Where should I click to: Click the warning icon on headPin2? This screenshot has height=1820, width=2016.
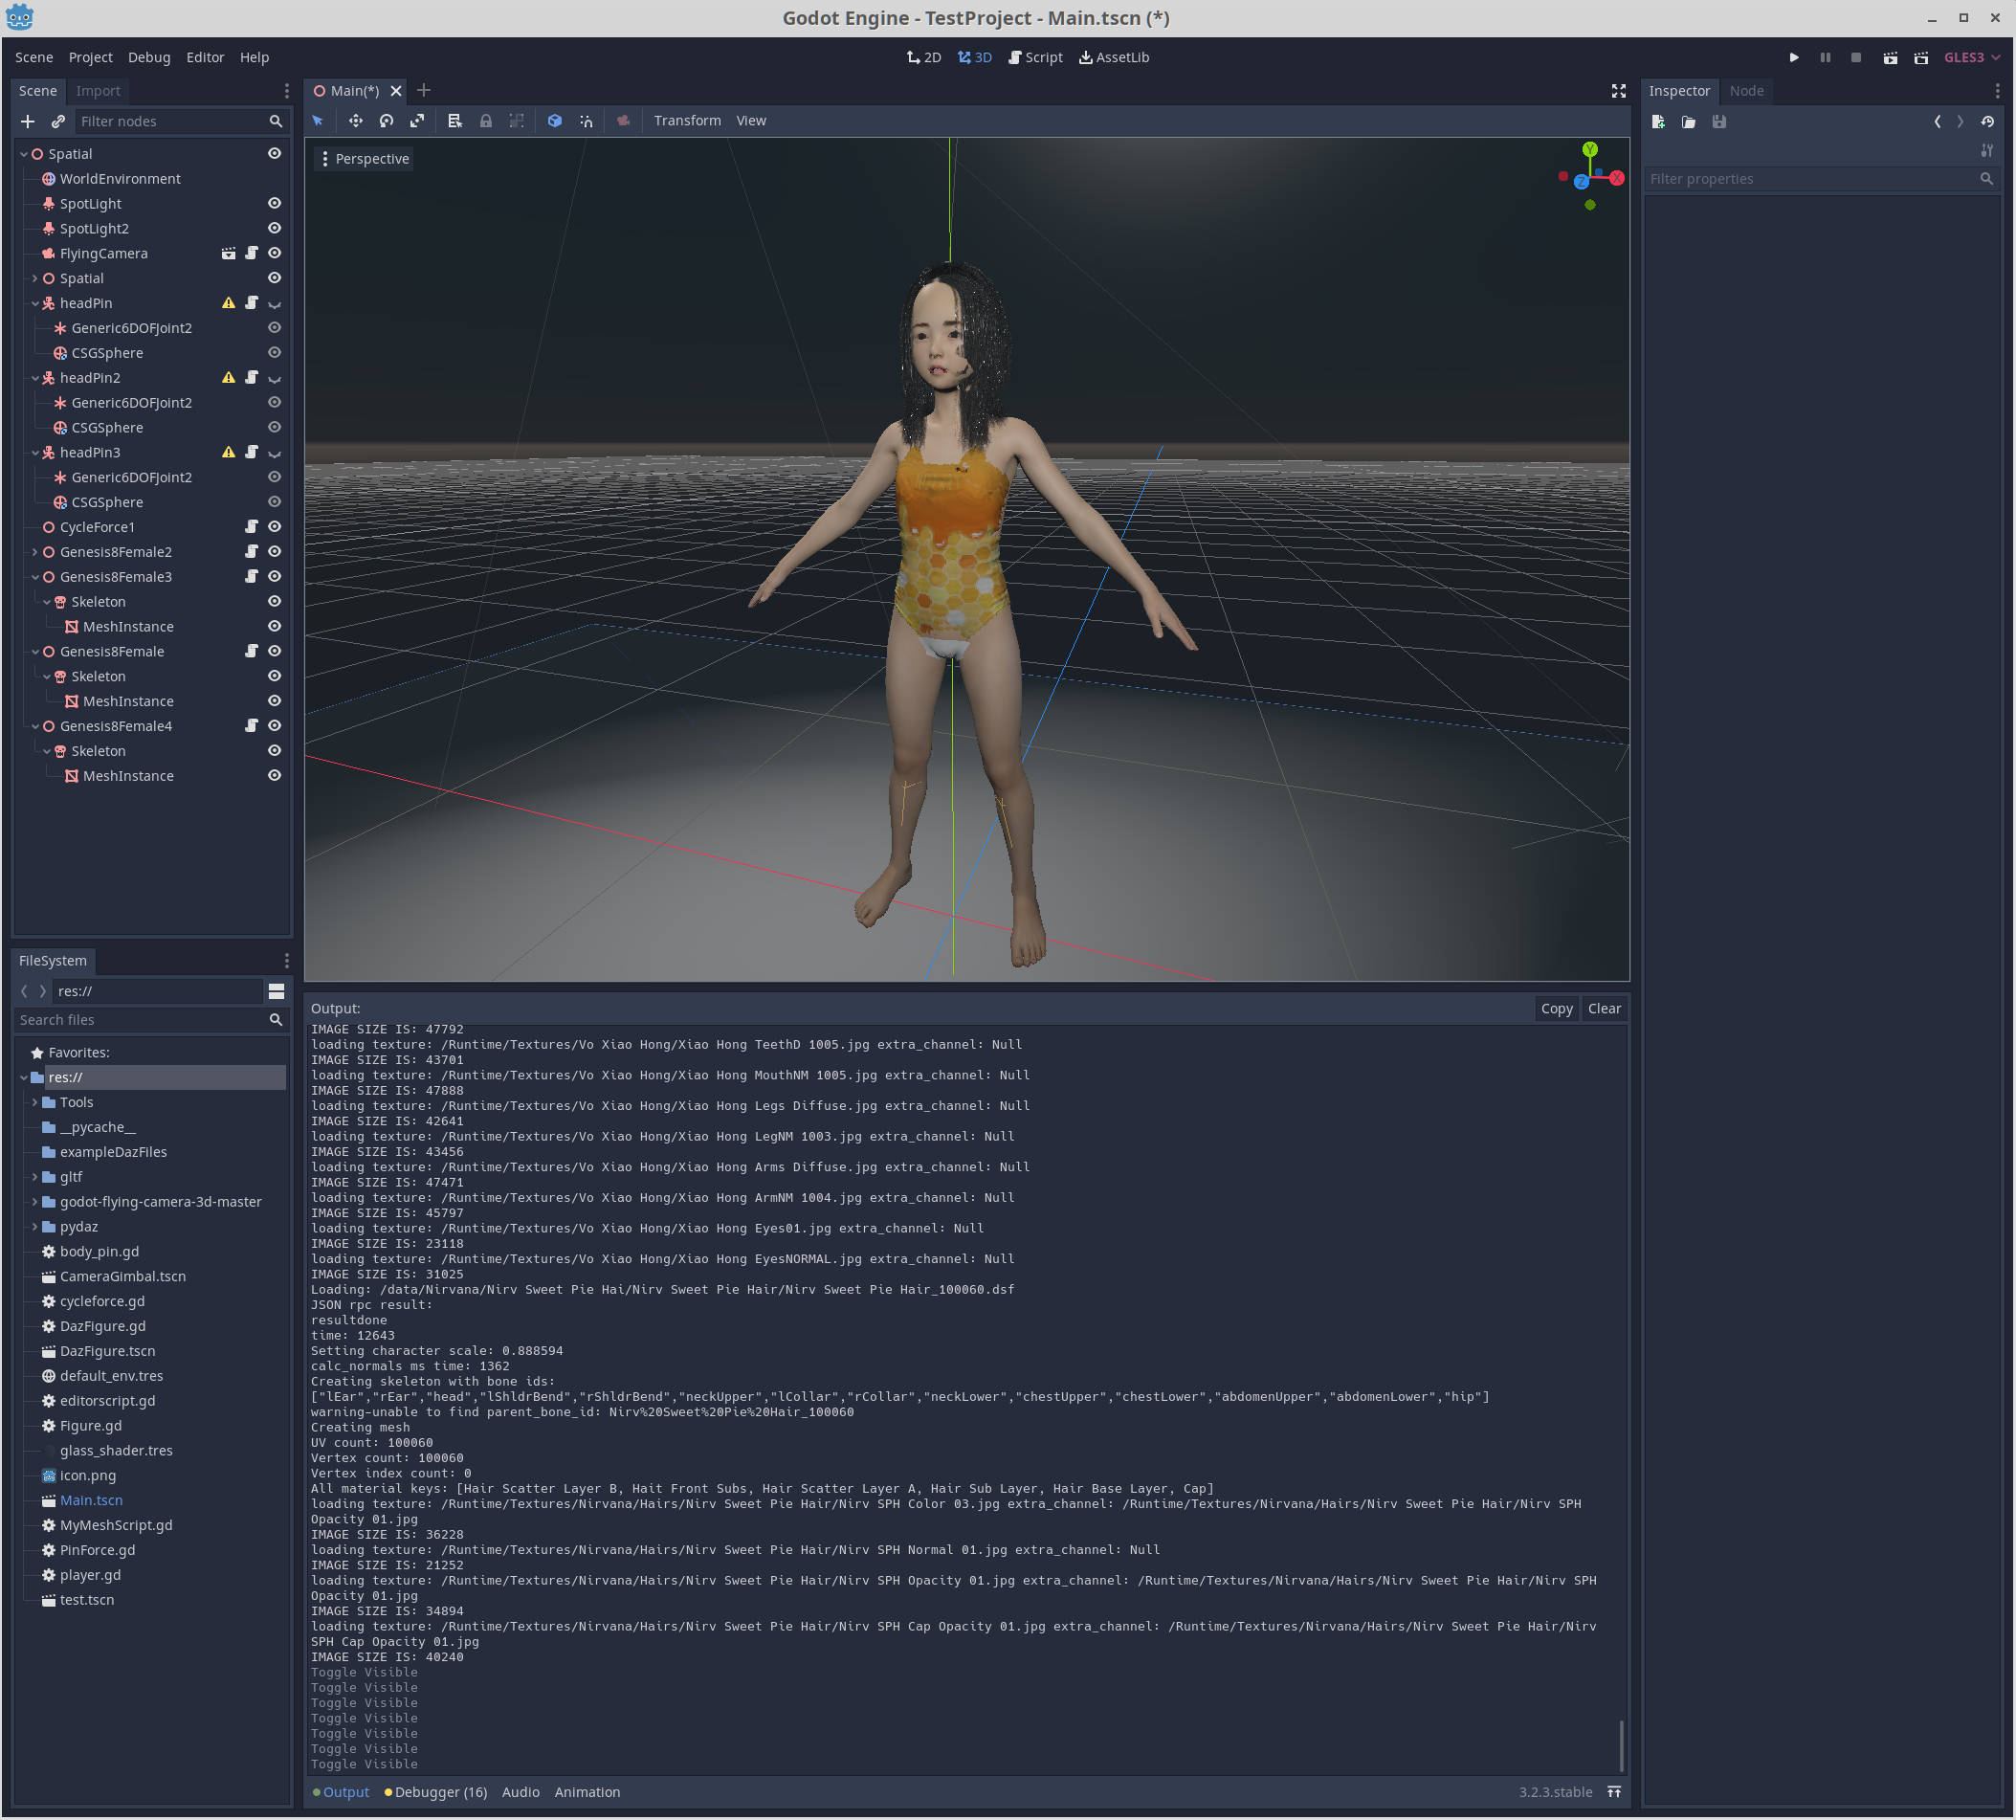(228, 378)
